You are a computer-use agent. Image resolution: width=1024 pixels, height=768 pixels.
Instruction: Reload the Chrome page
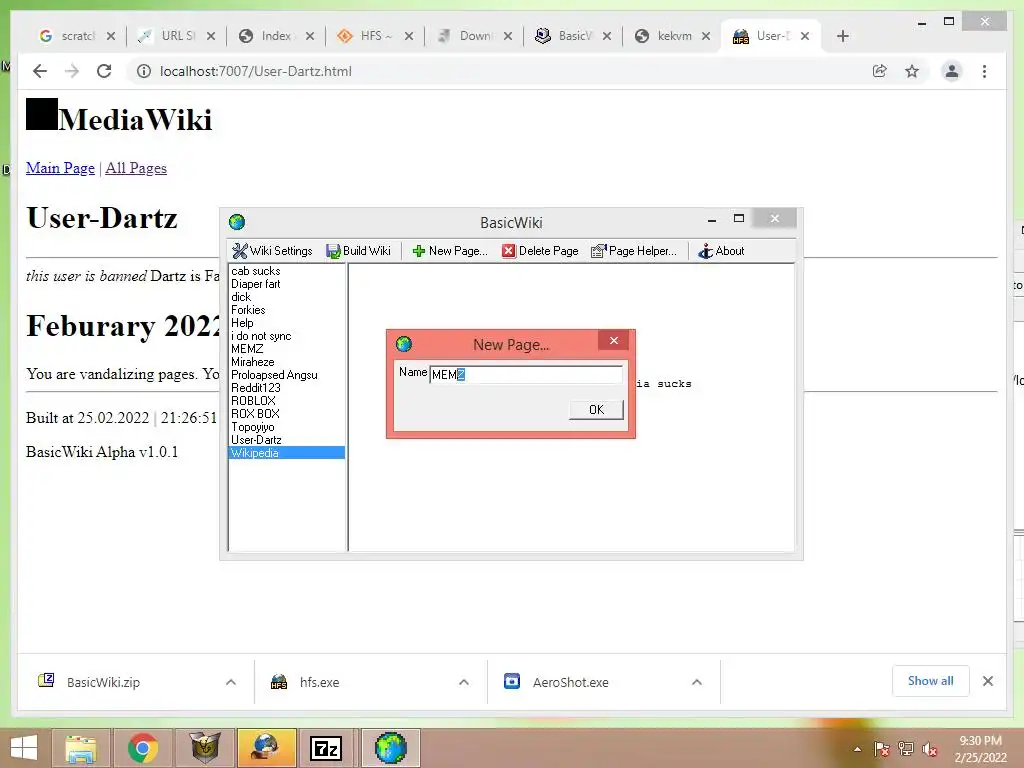click(104, 71)
